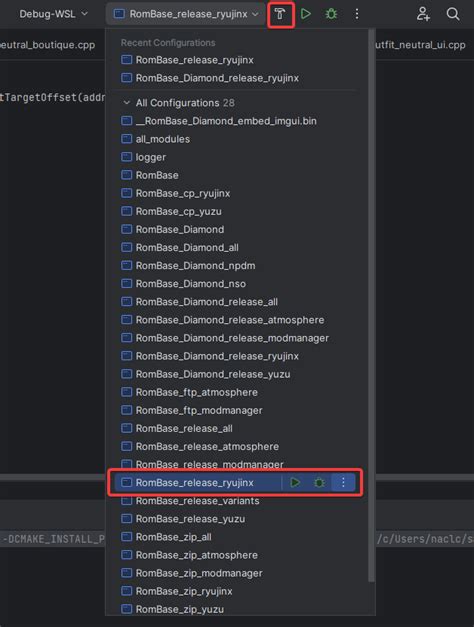Screen dimensions: 474x627
Task: Open more options for the highlighted RomBase_release_ryujinx row
Action: [343, 483]
